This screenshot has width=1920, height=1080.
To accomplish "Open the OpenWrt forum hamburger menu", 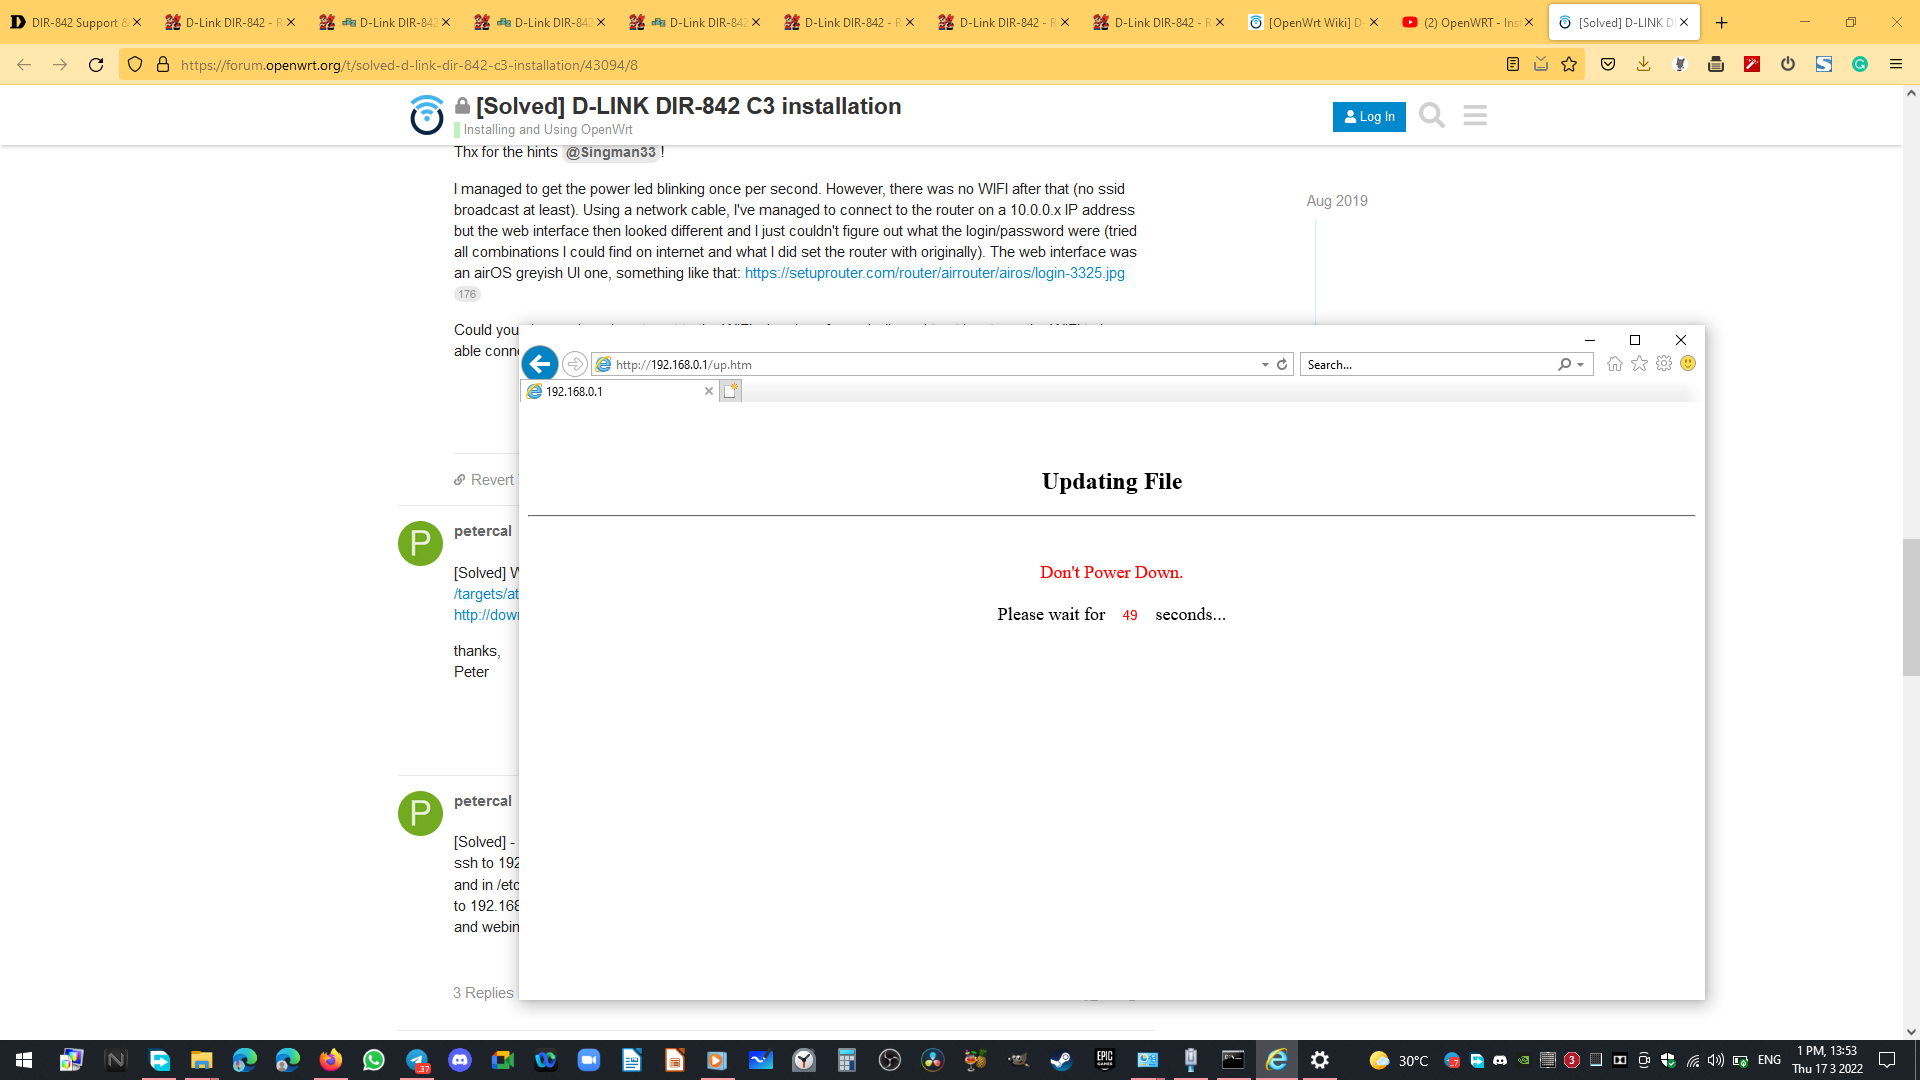I will coord(1475,116).
